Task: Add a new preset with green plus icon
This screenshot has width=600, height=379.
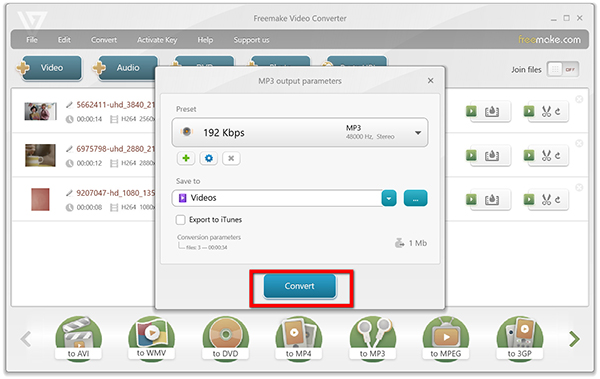Action: [x=186, y=158]
